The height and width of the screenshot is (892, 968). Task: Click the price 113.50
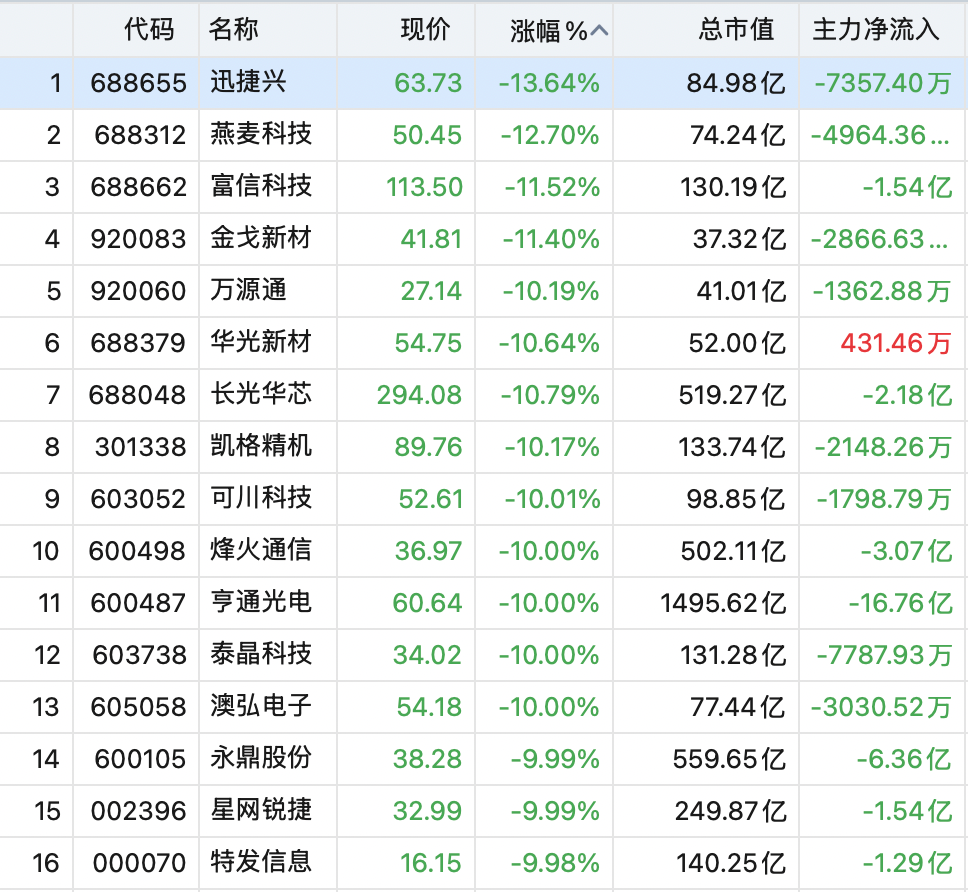pos(424,187)
